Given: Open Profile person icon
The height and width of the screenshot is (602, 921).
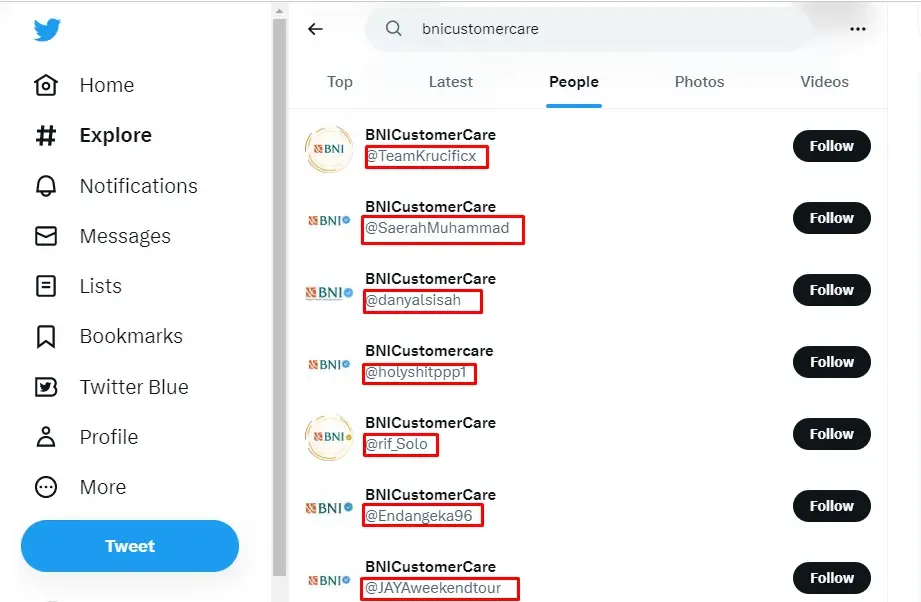Looking at the screenshot, I should click(46, 437).
